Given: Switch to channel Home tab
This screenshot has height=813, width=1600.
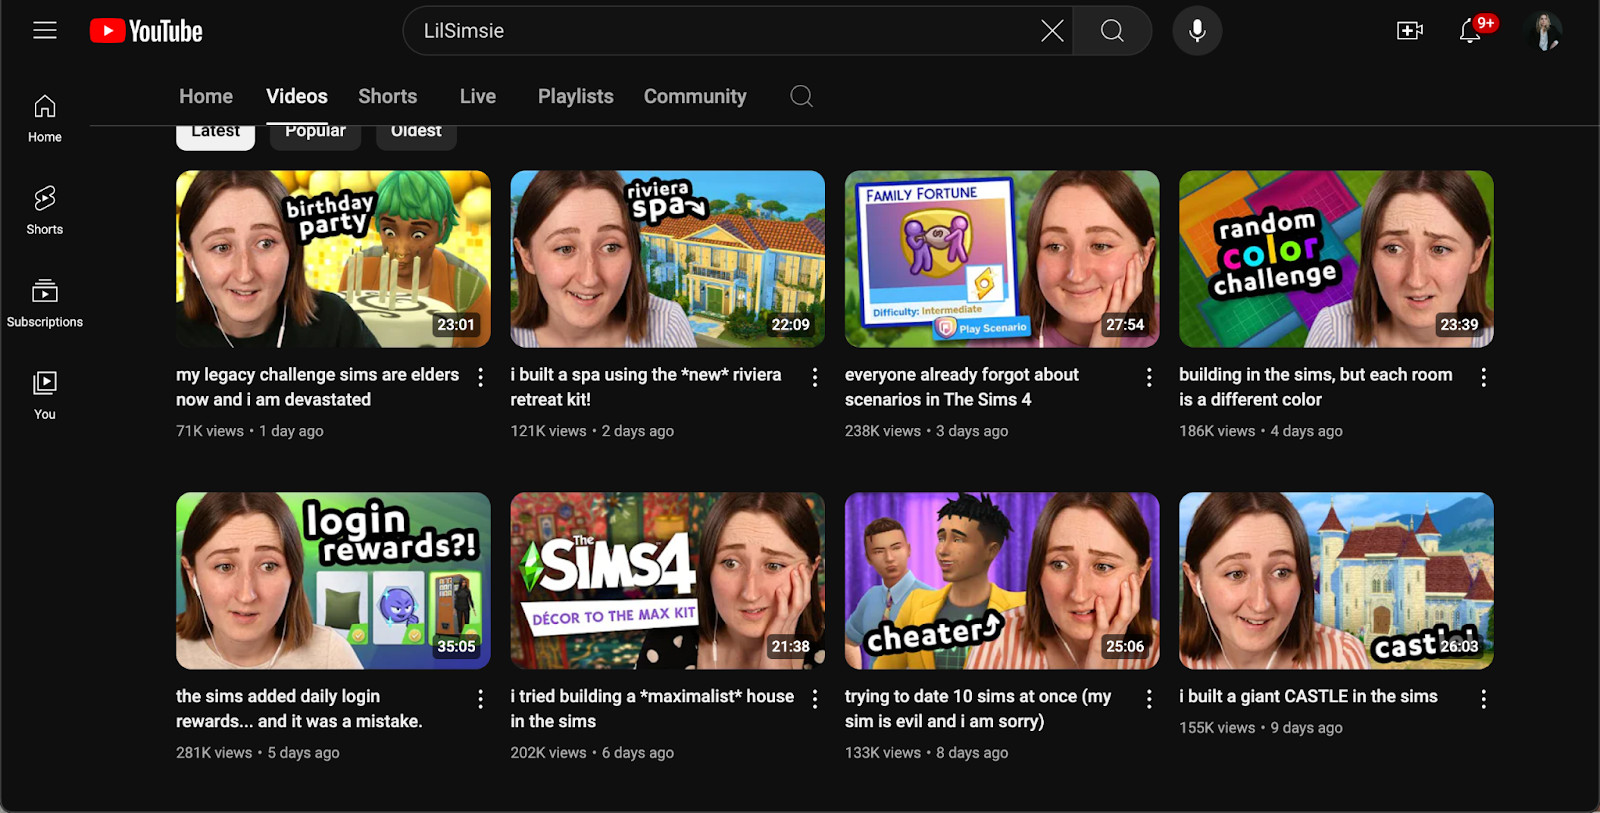Looking at the screenshot, I should tap(206, 96).
